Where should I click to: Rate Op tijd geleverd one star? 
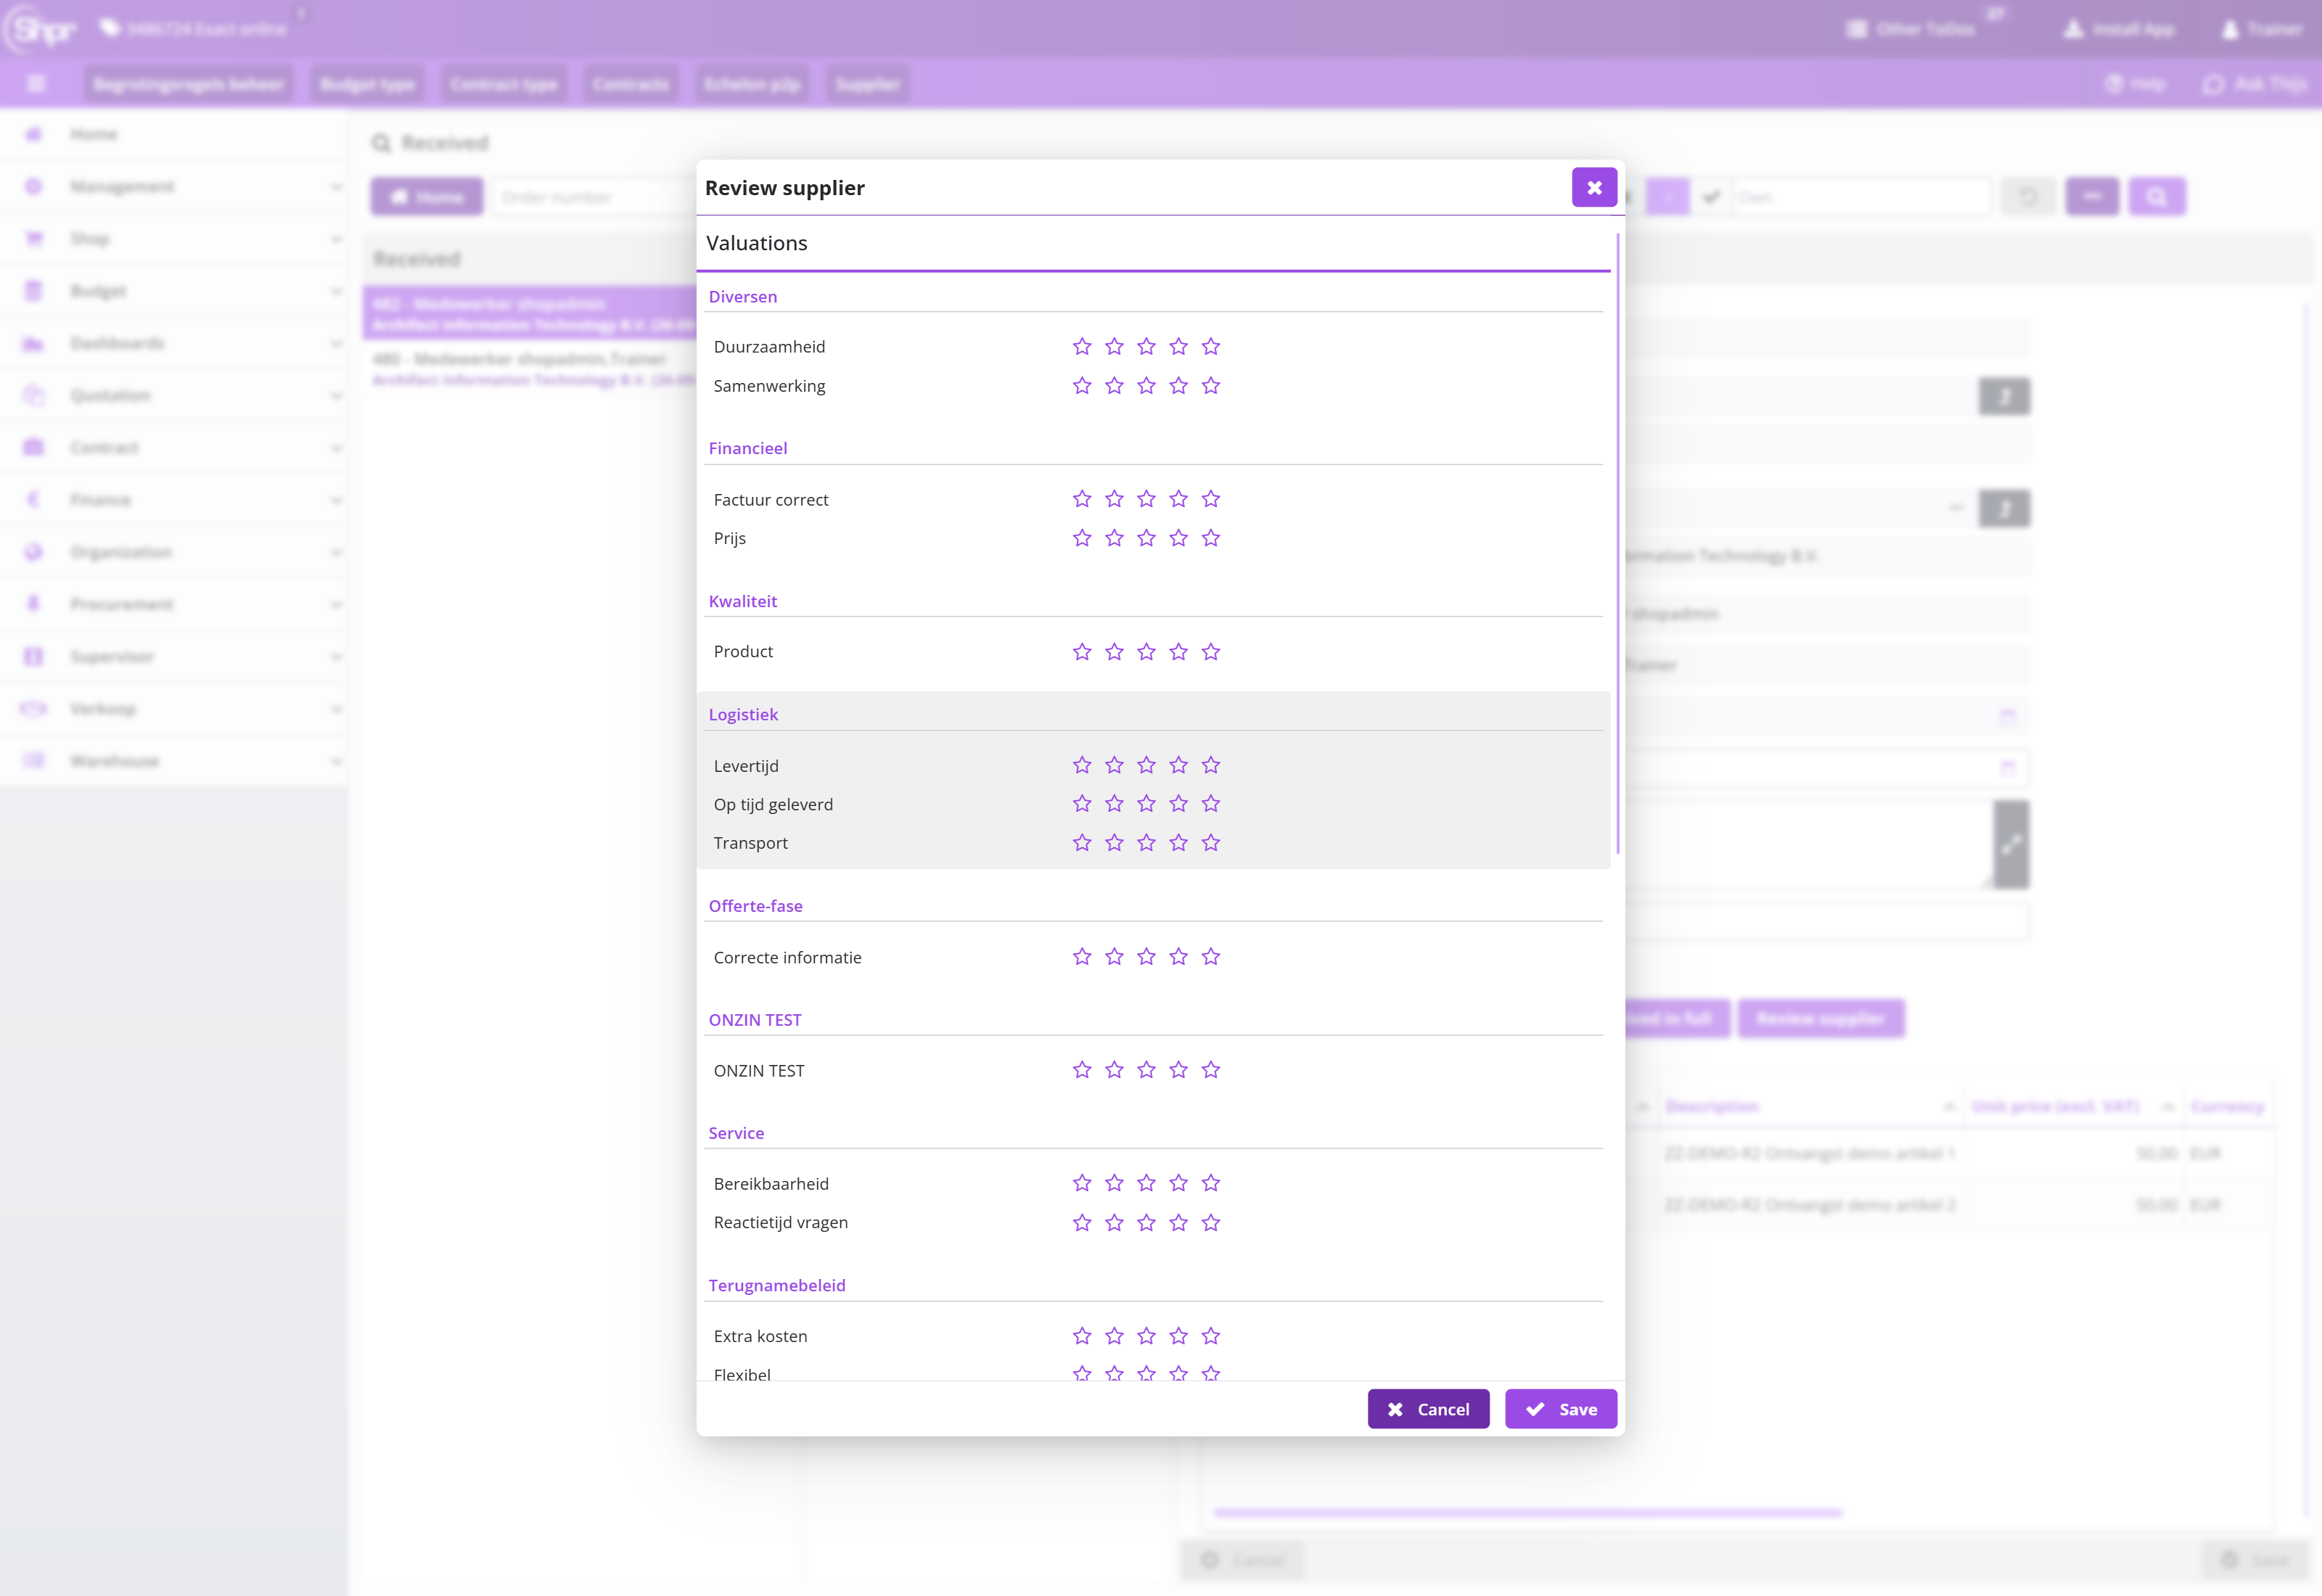[1082, 803]
